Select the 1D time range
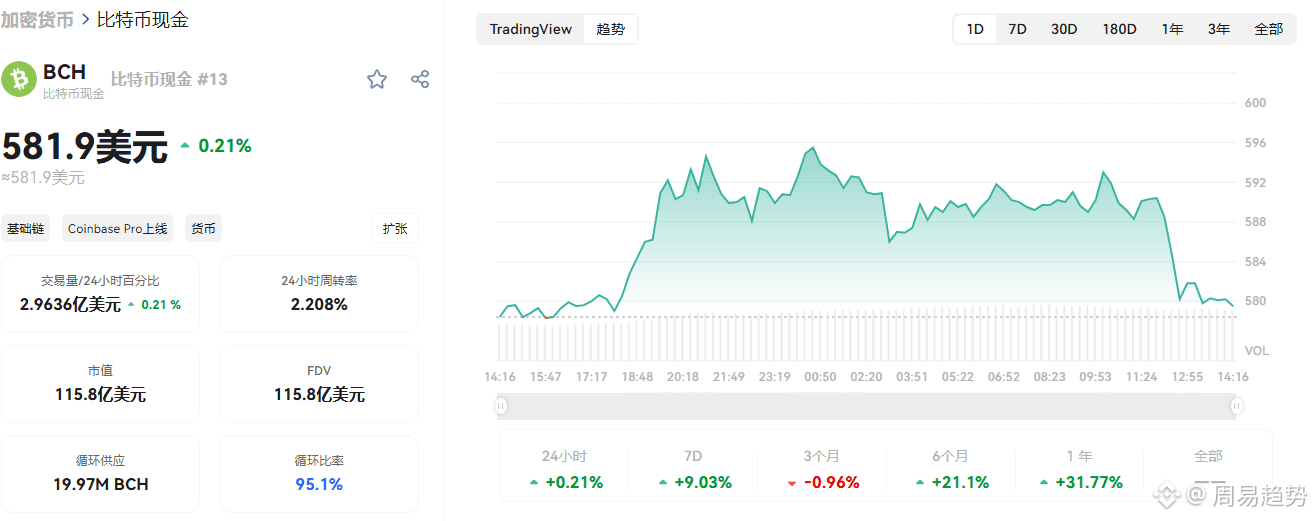Screen dimensions: 1315x521 coord(975,29)
